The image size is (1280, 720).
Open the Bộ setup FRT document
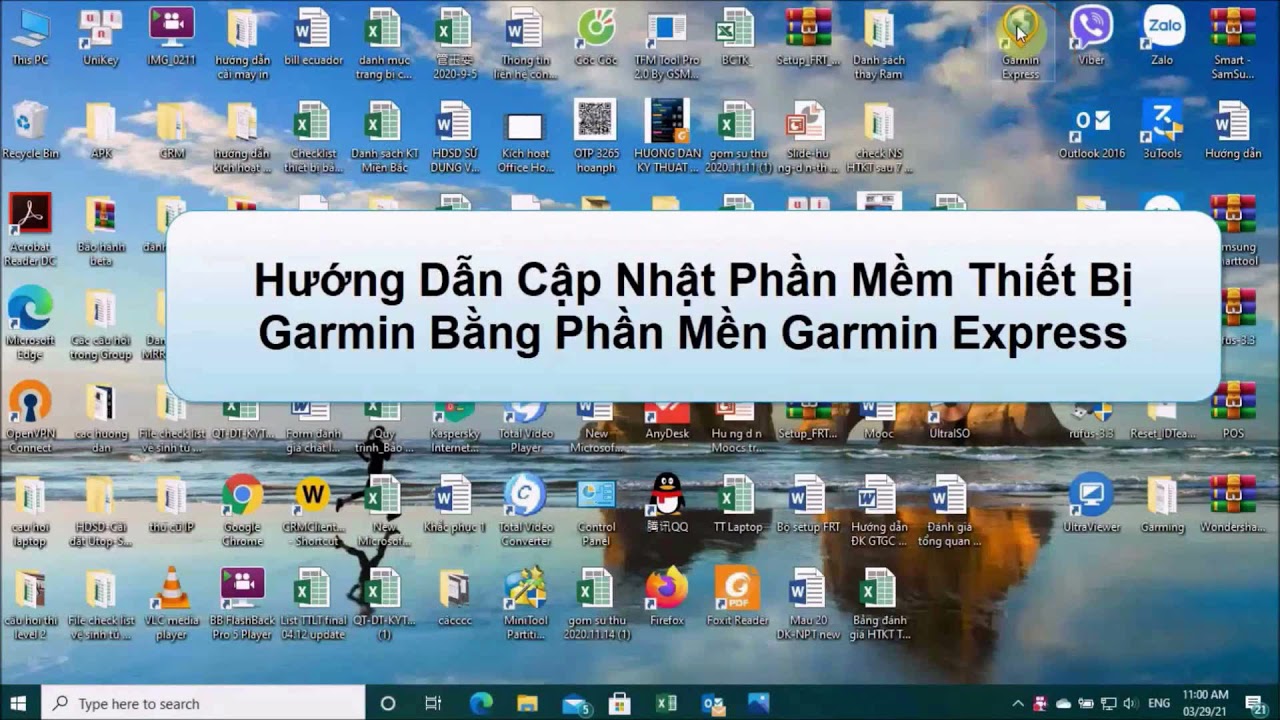pos(807,504)
